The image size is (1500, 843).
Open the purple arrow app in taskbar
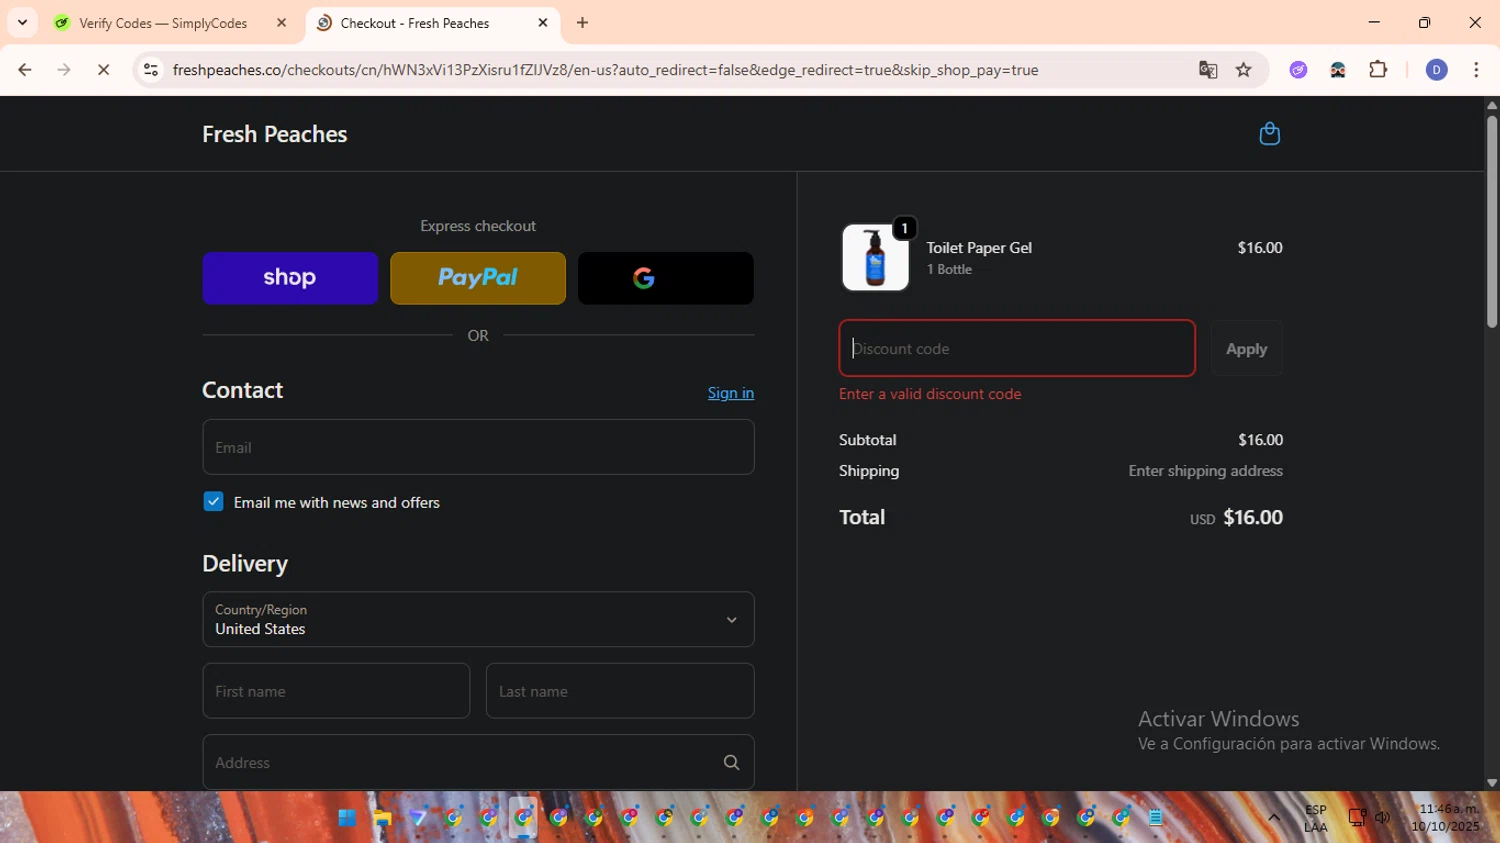coord(418,818)
